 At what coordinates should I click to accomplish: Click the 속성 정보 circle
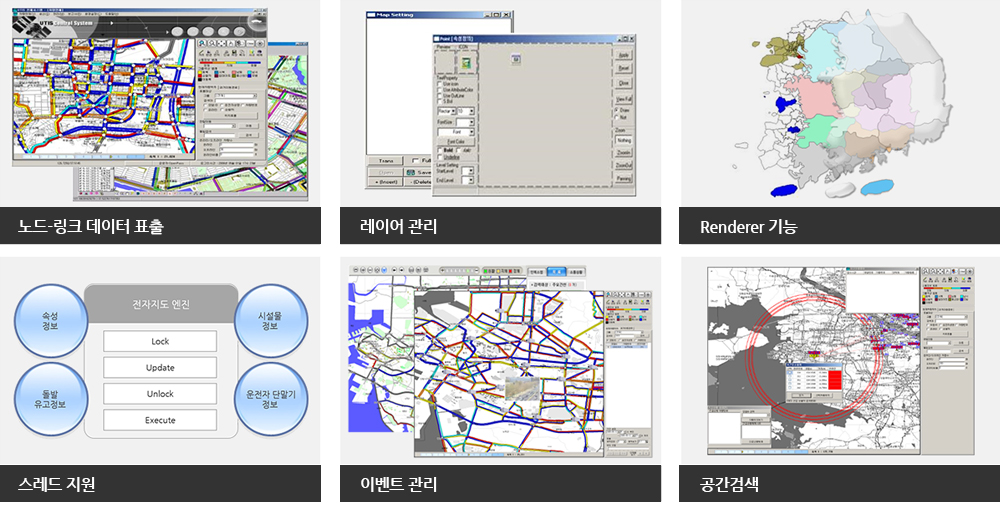click(x=50, y=321)
